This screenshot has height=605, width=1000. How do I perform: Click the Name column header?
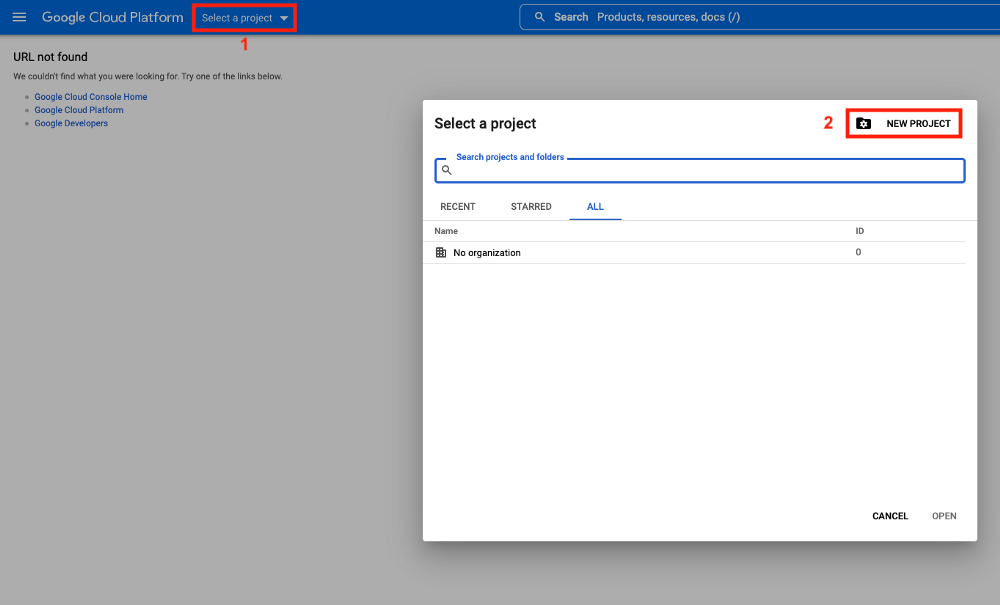(446, 231)
